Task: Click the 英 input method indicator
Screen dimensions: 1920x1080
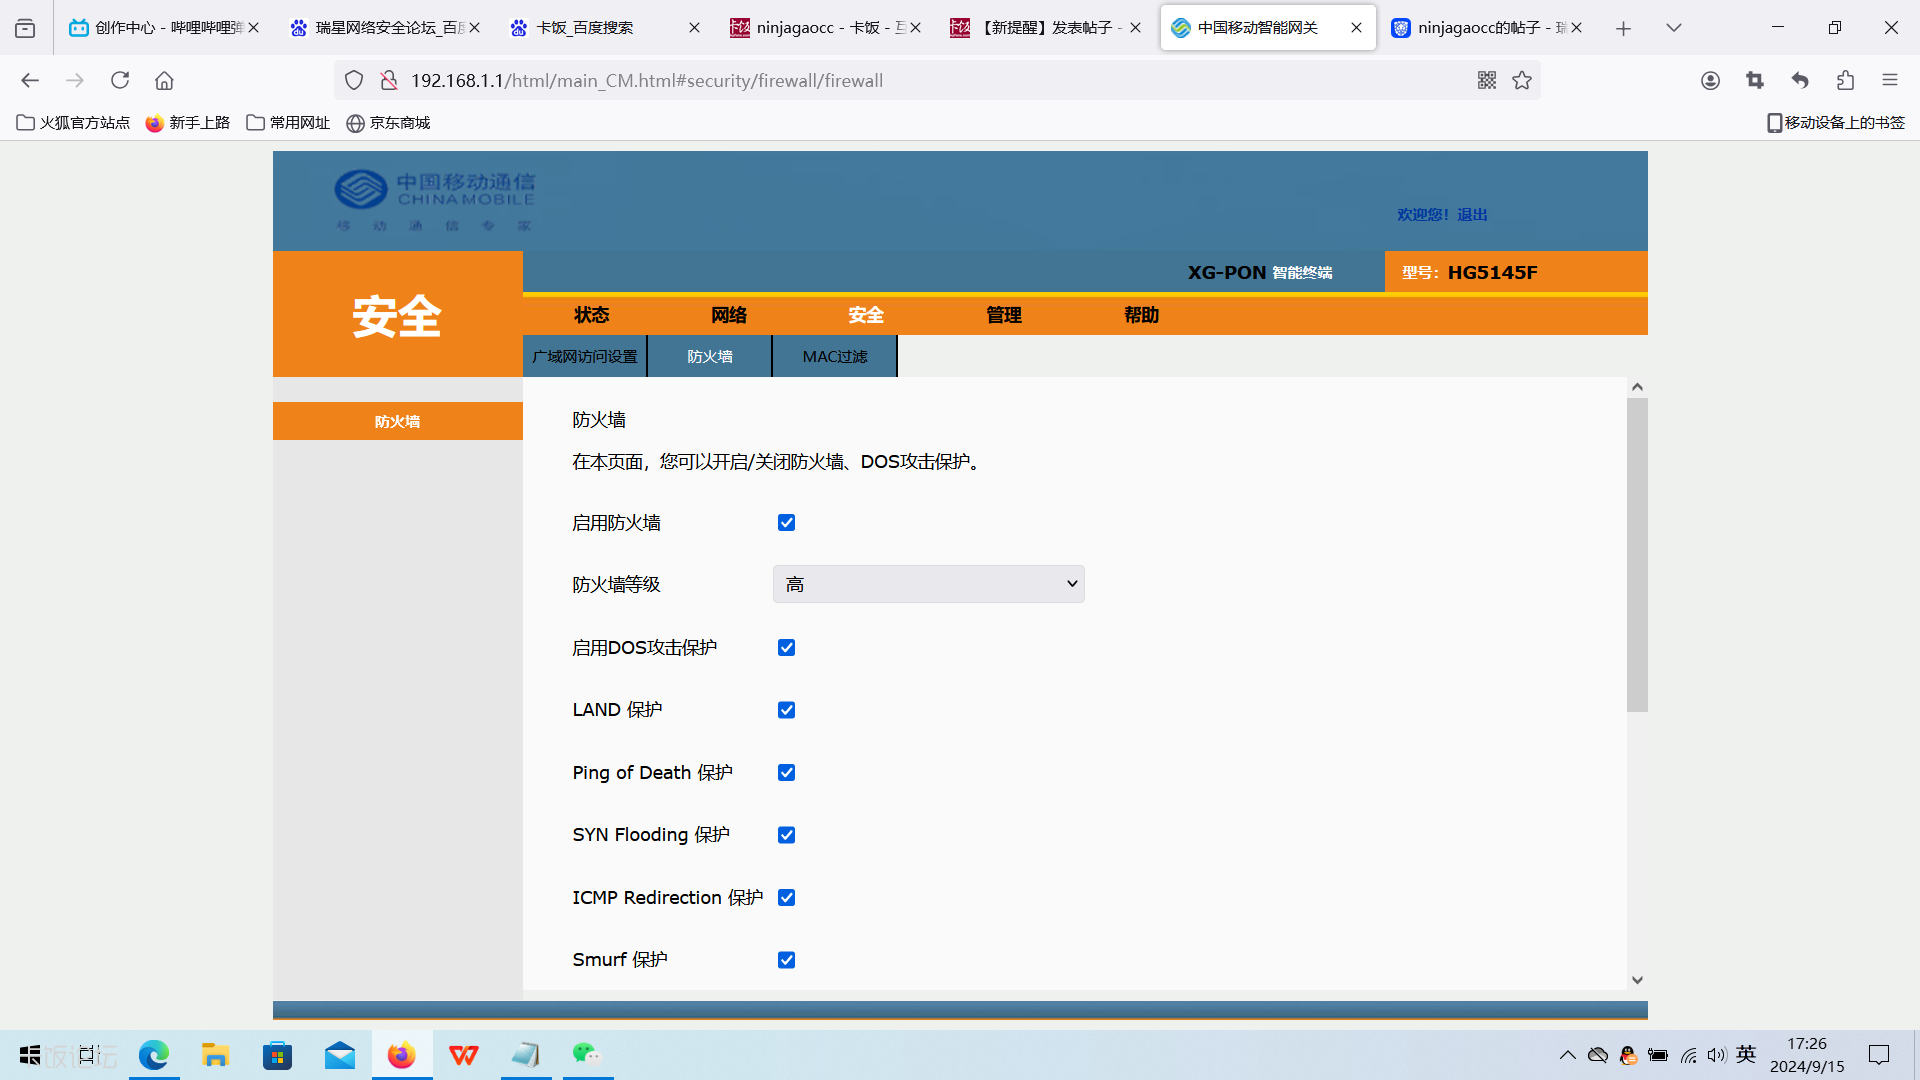Action: (x=1746, y=1054)
